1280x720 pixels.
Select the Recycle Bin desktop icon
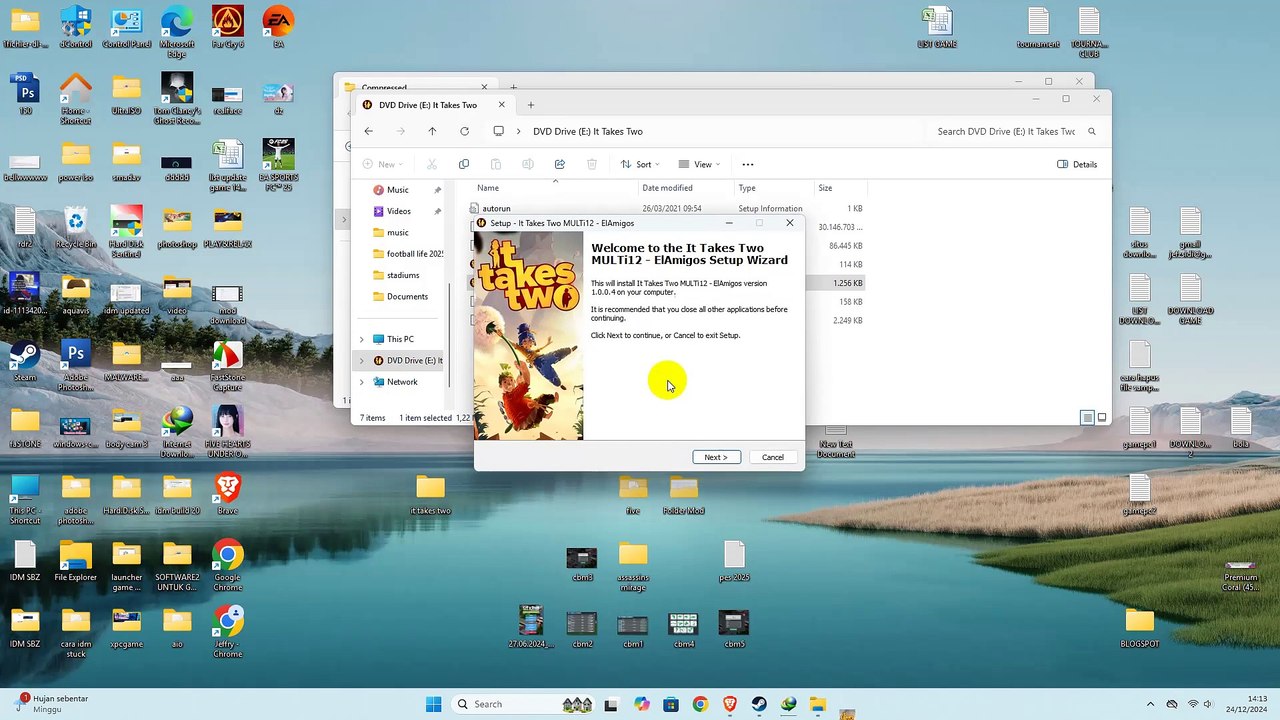76,228
